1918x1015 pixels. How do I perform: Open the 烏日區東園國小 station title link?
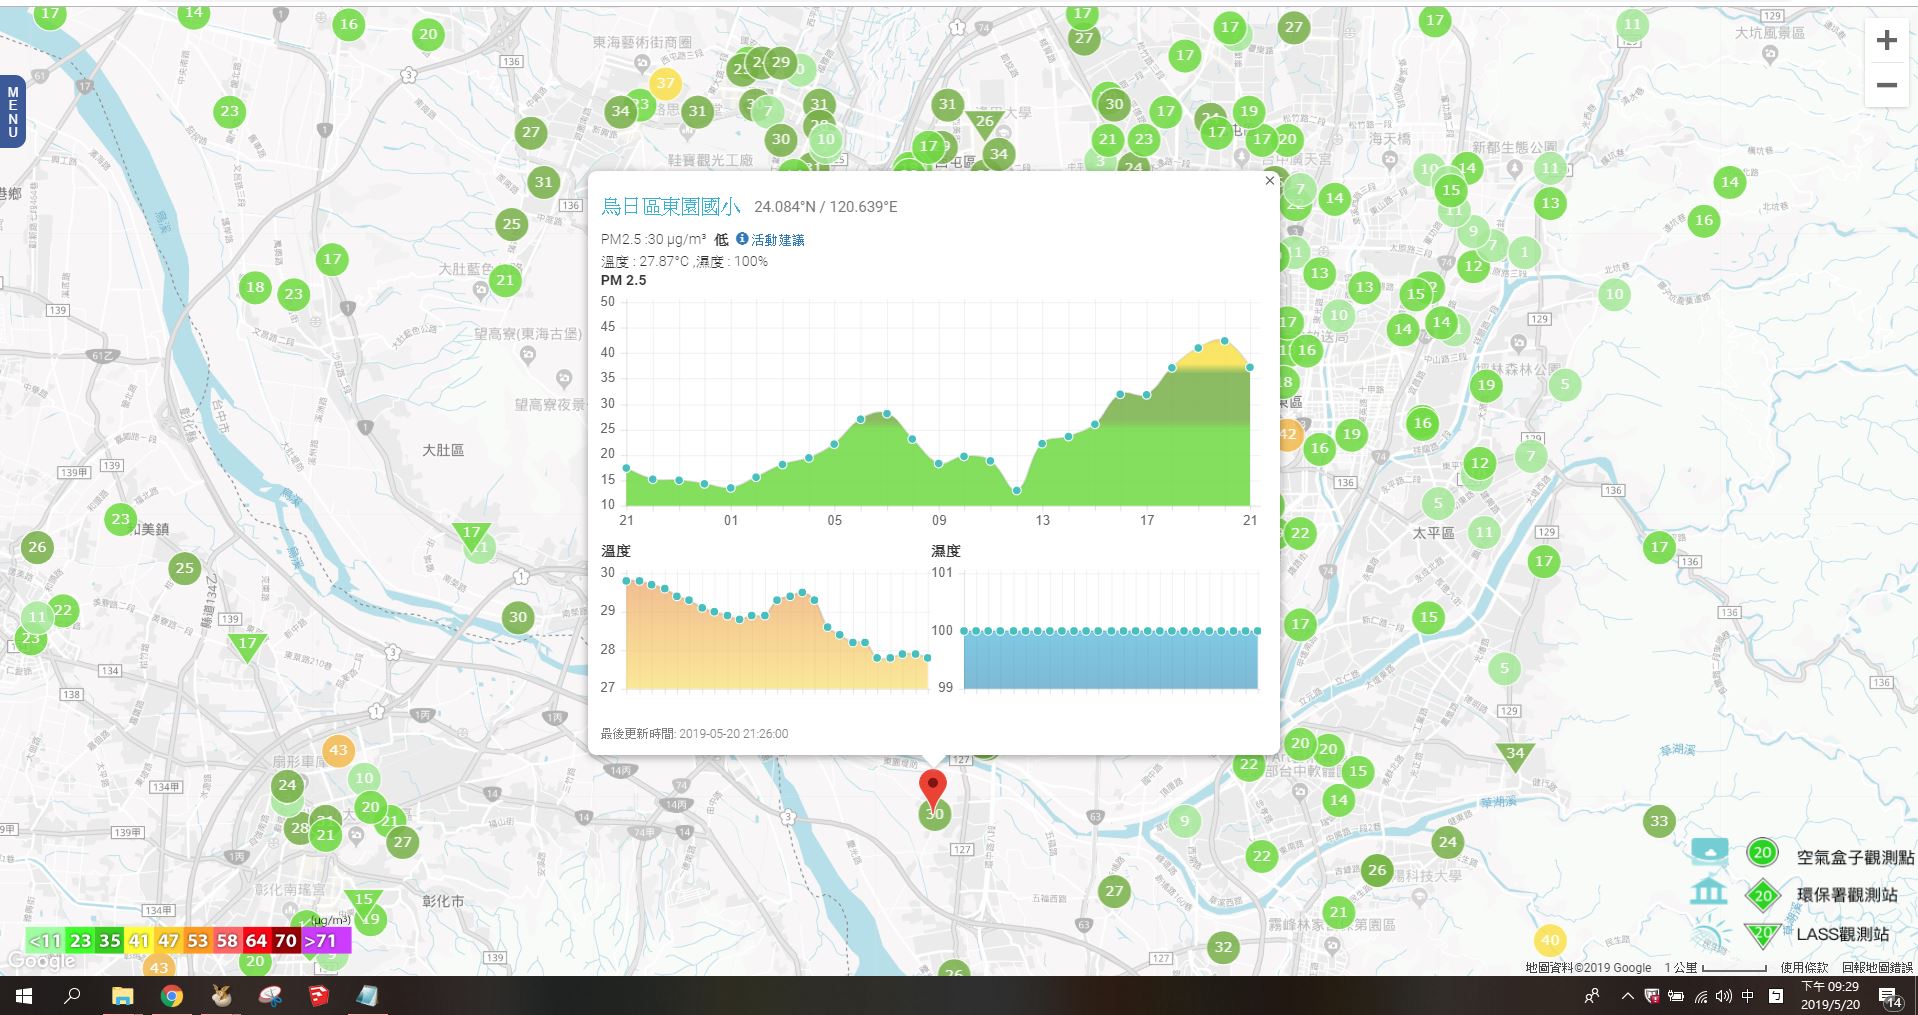pyautogui.click(x=671, y=207)
